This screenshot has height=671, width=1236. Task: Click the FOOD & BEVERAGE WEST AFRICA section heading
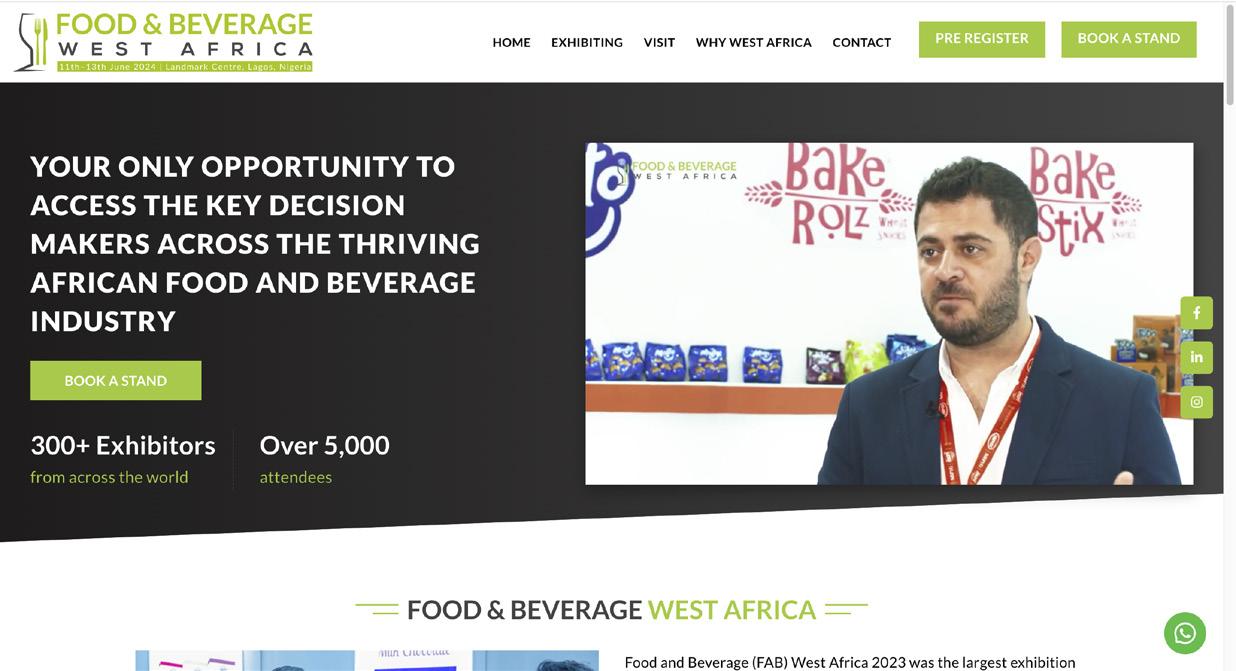pyautogui.click(x=611, y=609)
